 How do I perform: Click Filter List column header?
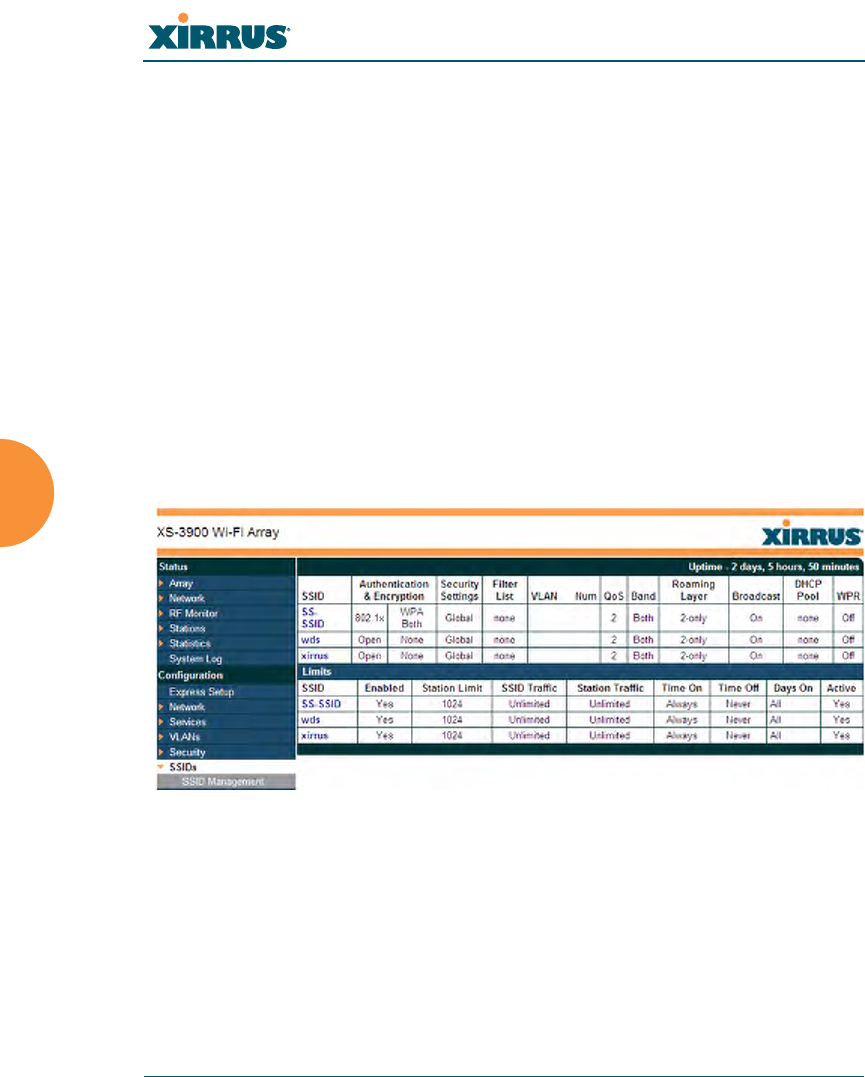click(x=504, y=590)
